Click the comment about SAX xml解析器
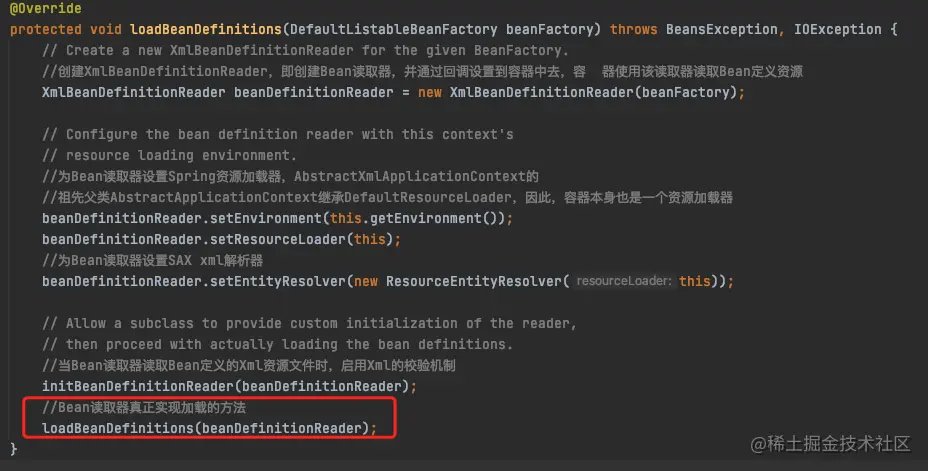 153,260
